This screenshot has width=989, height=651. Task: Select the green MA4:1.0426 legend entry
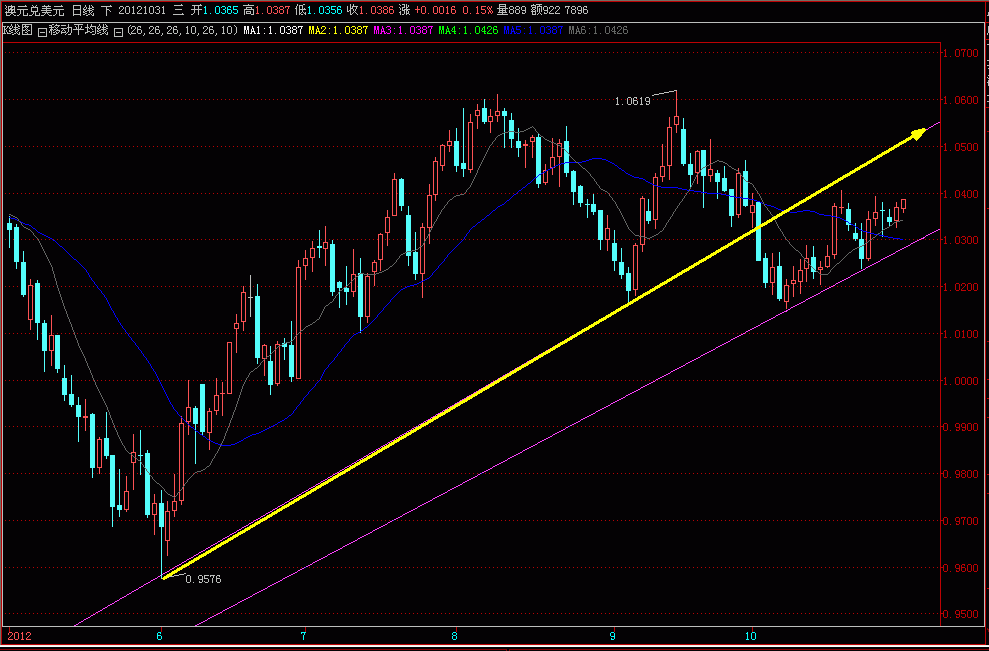468,30
